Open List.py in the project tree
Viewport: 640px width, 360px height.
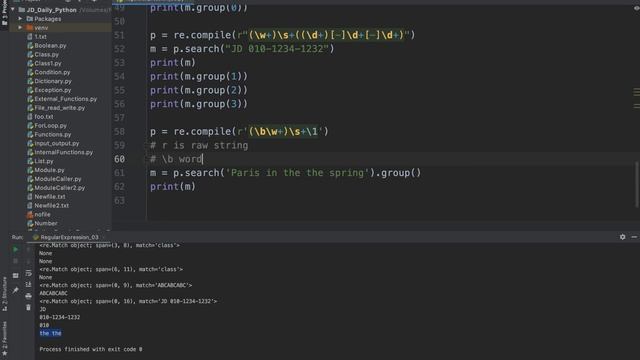coord(44,161)
